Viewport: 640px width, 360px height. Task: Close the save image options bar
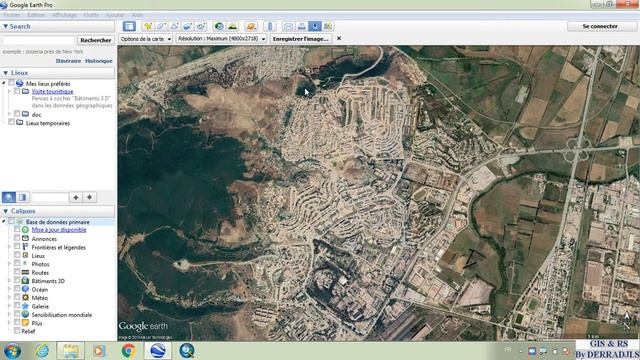tap(339, 38)
